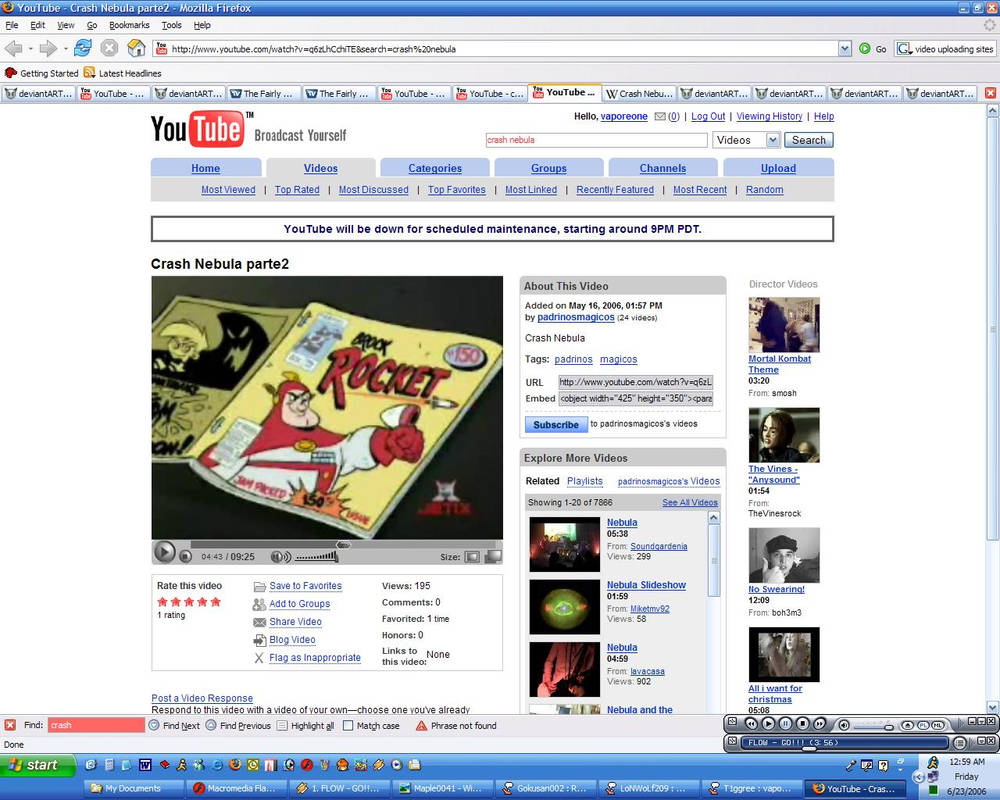The width and height of the screenshot is (1000, 800).
Task: Open the Mortal Kombat Theme video thumbnail
Action: pos(784,325)
